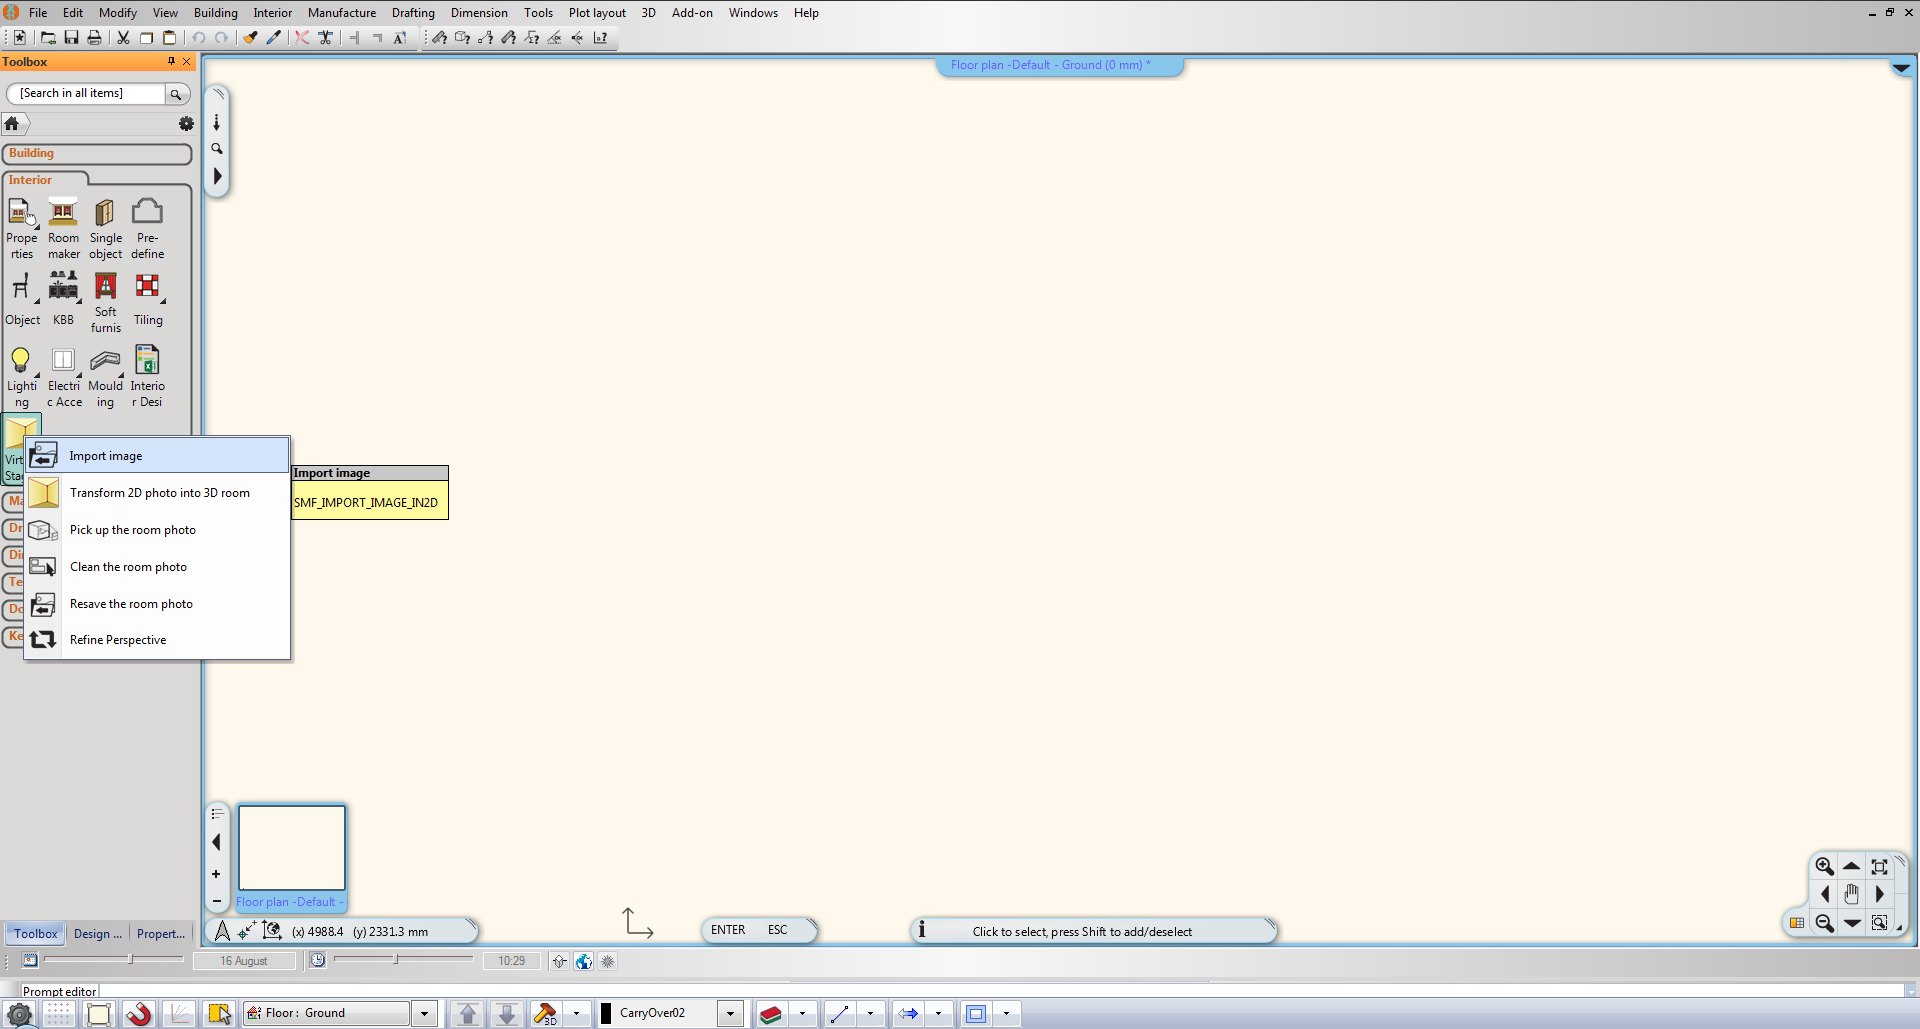Open the Manufacture menu
Viewport: 1920px width, 1029px height.
point(341,13)
